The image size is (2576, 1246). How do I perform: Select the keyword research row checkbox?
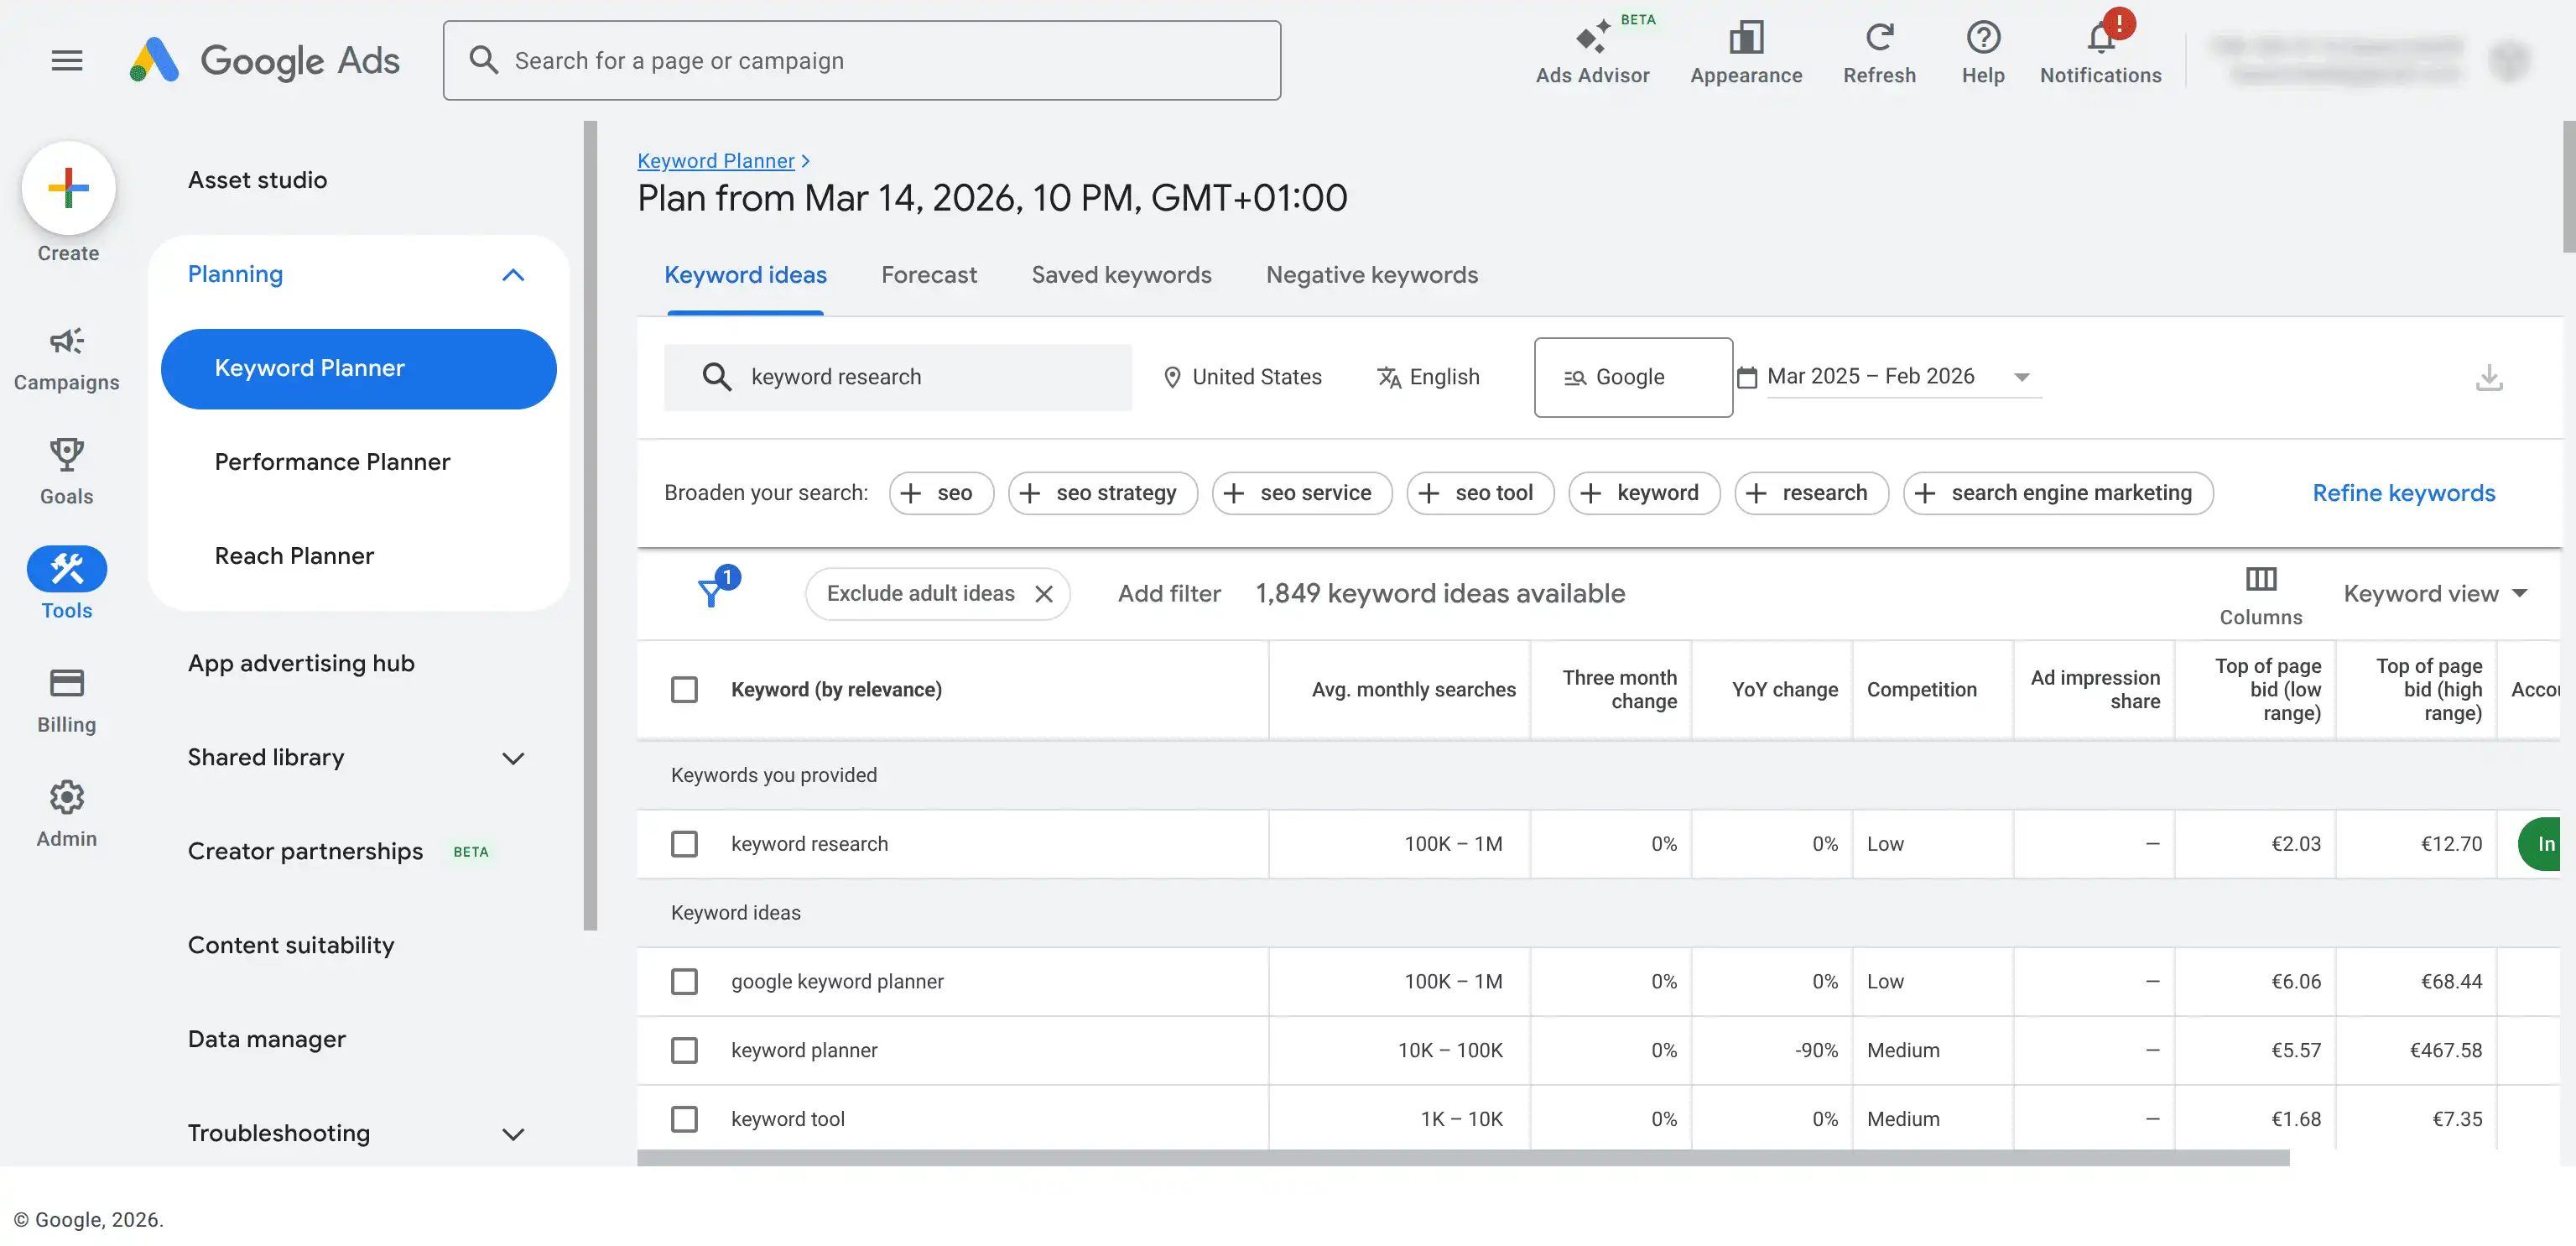(x=685, y=843)
